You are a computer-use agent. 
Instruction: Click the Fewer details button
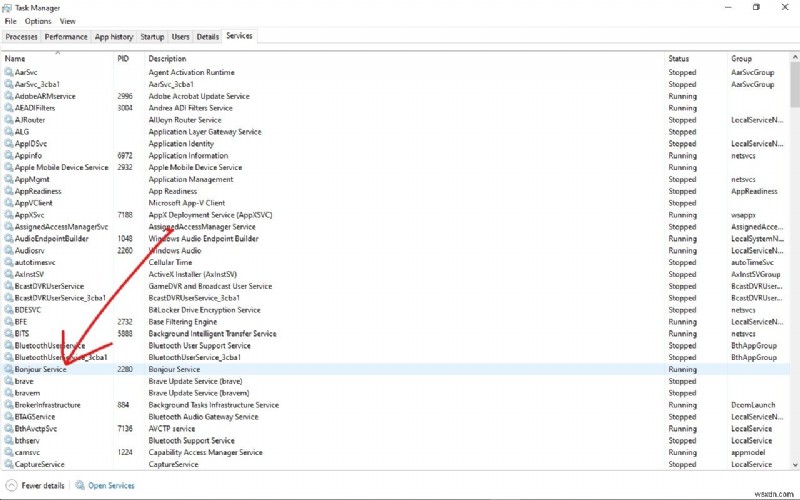pyautogui.click(x=35, y=485)
